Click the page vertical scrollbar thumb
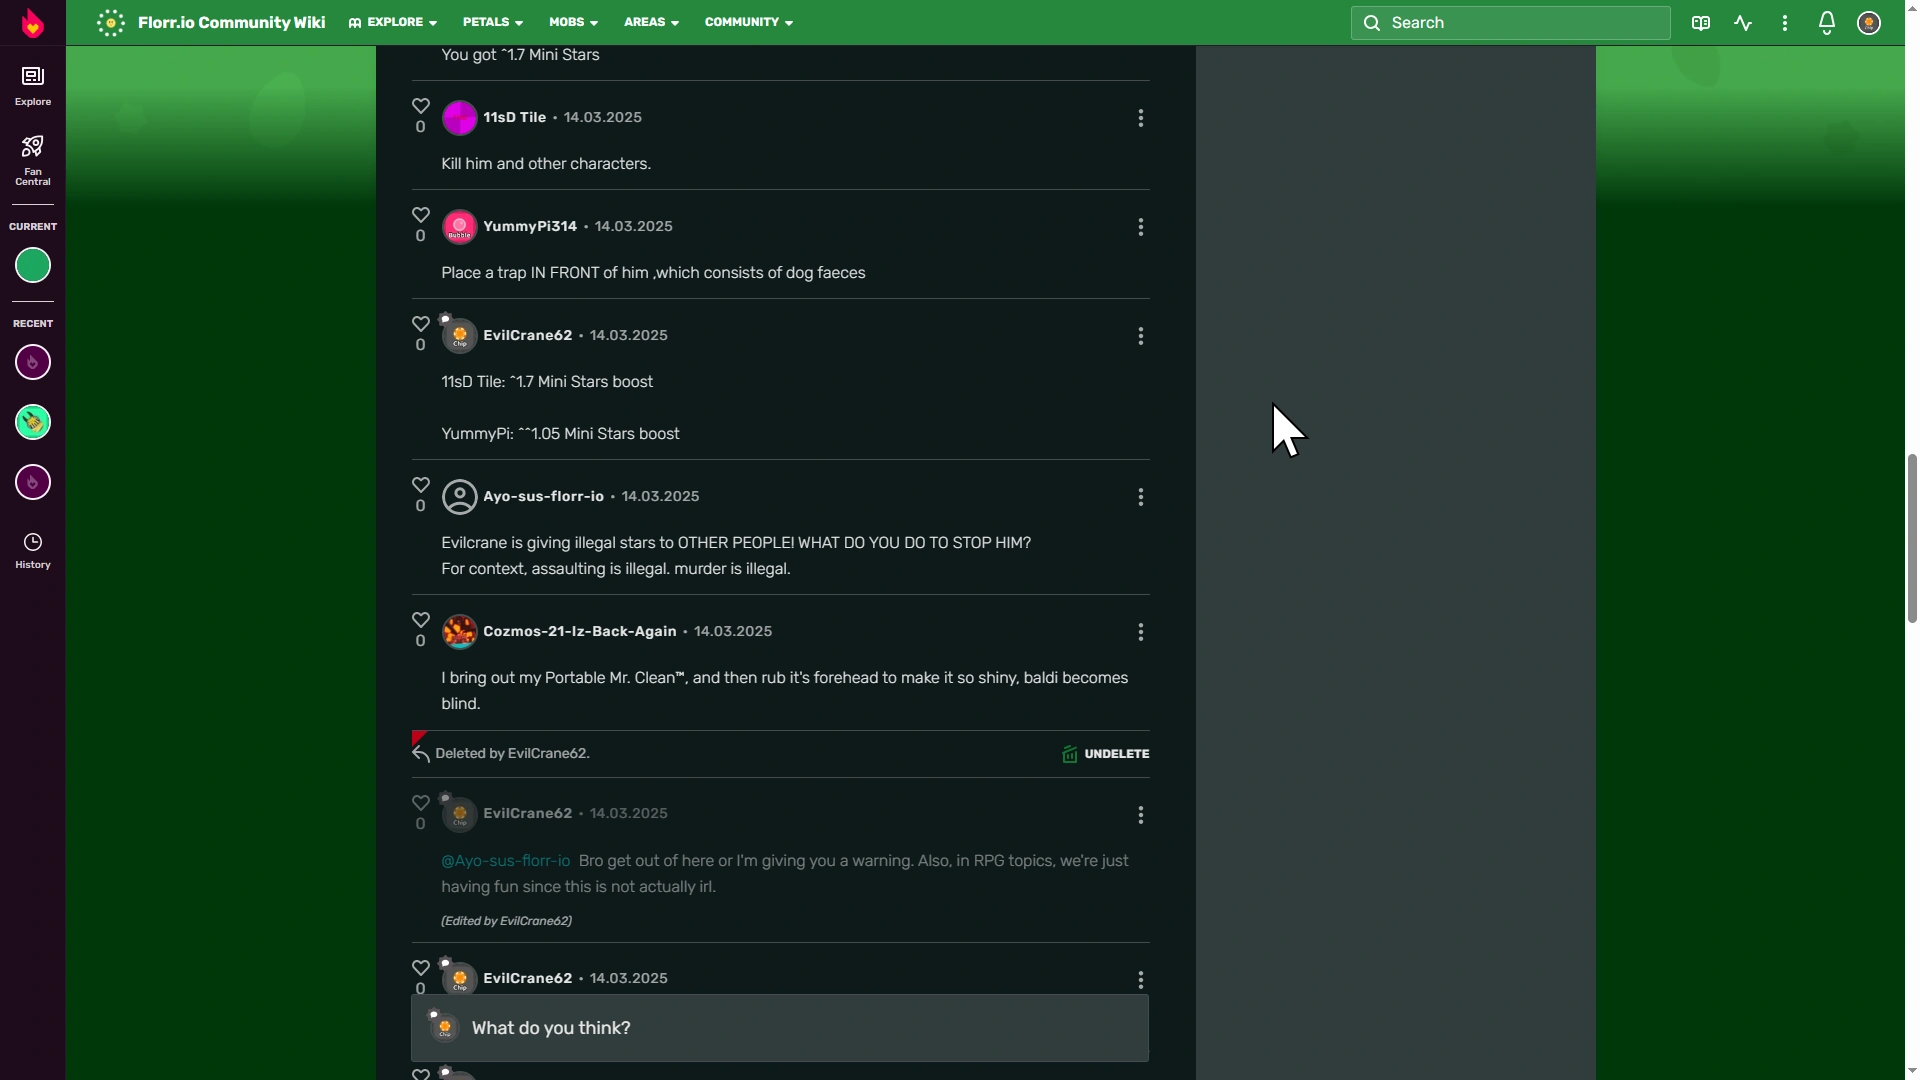Screen dimensions: 1920x1080 coord(1912,537)
